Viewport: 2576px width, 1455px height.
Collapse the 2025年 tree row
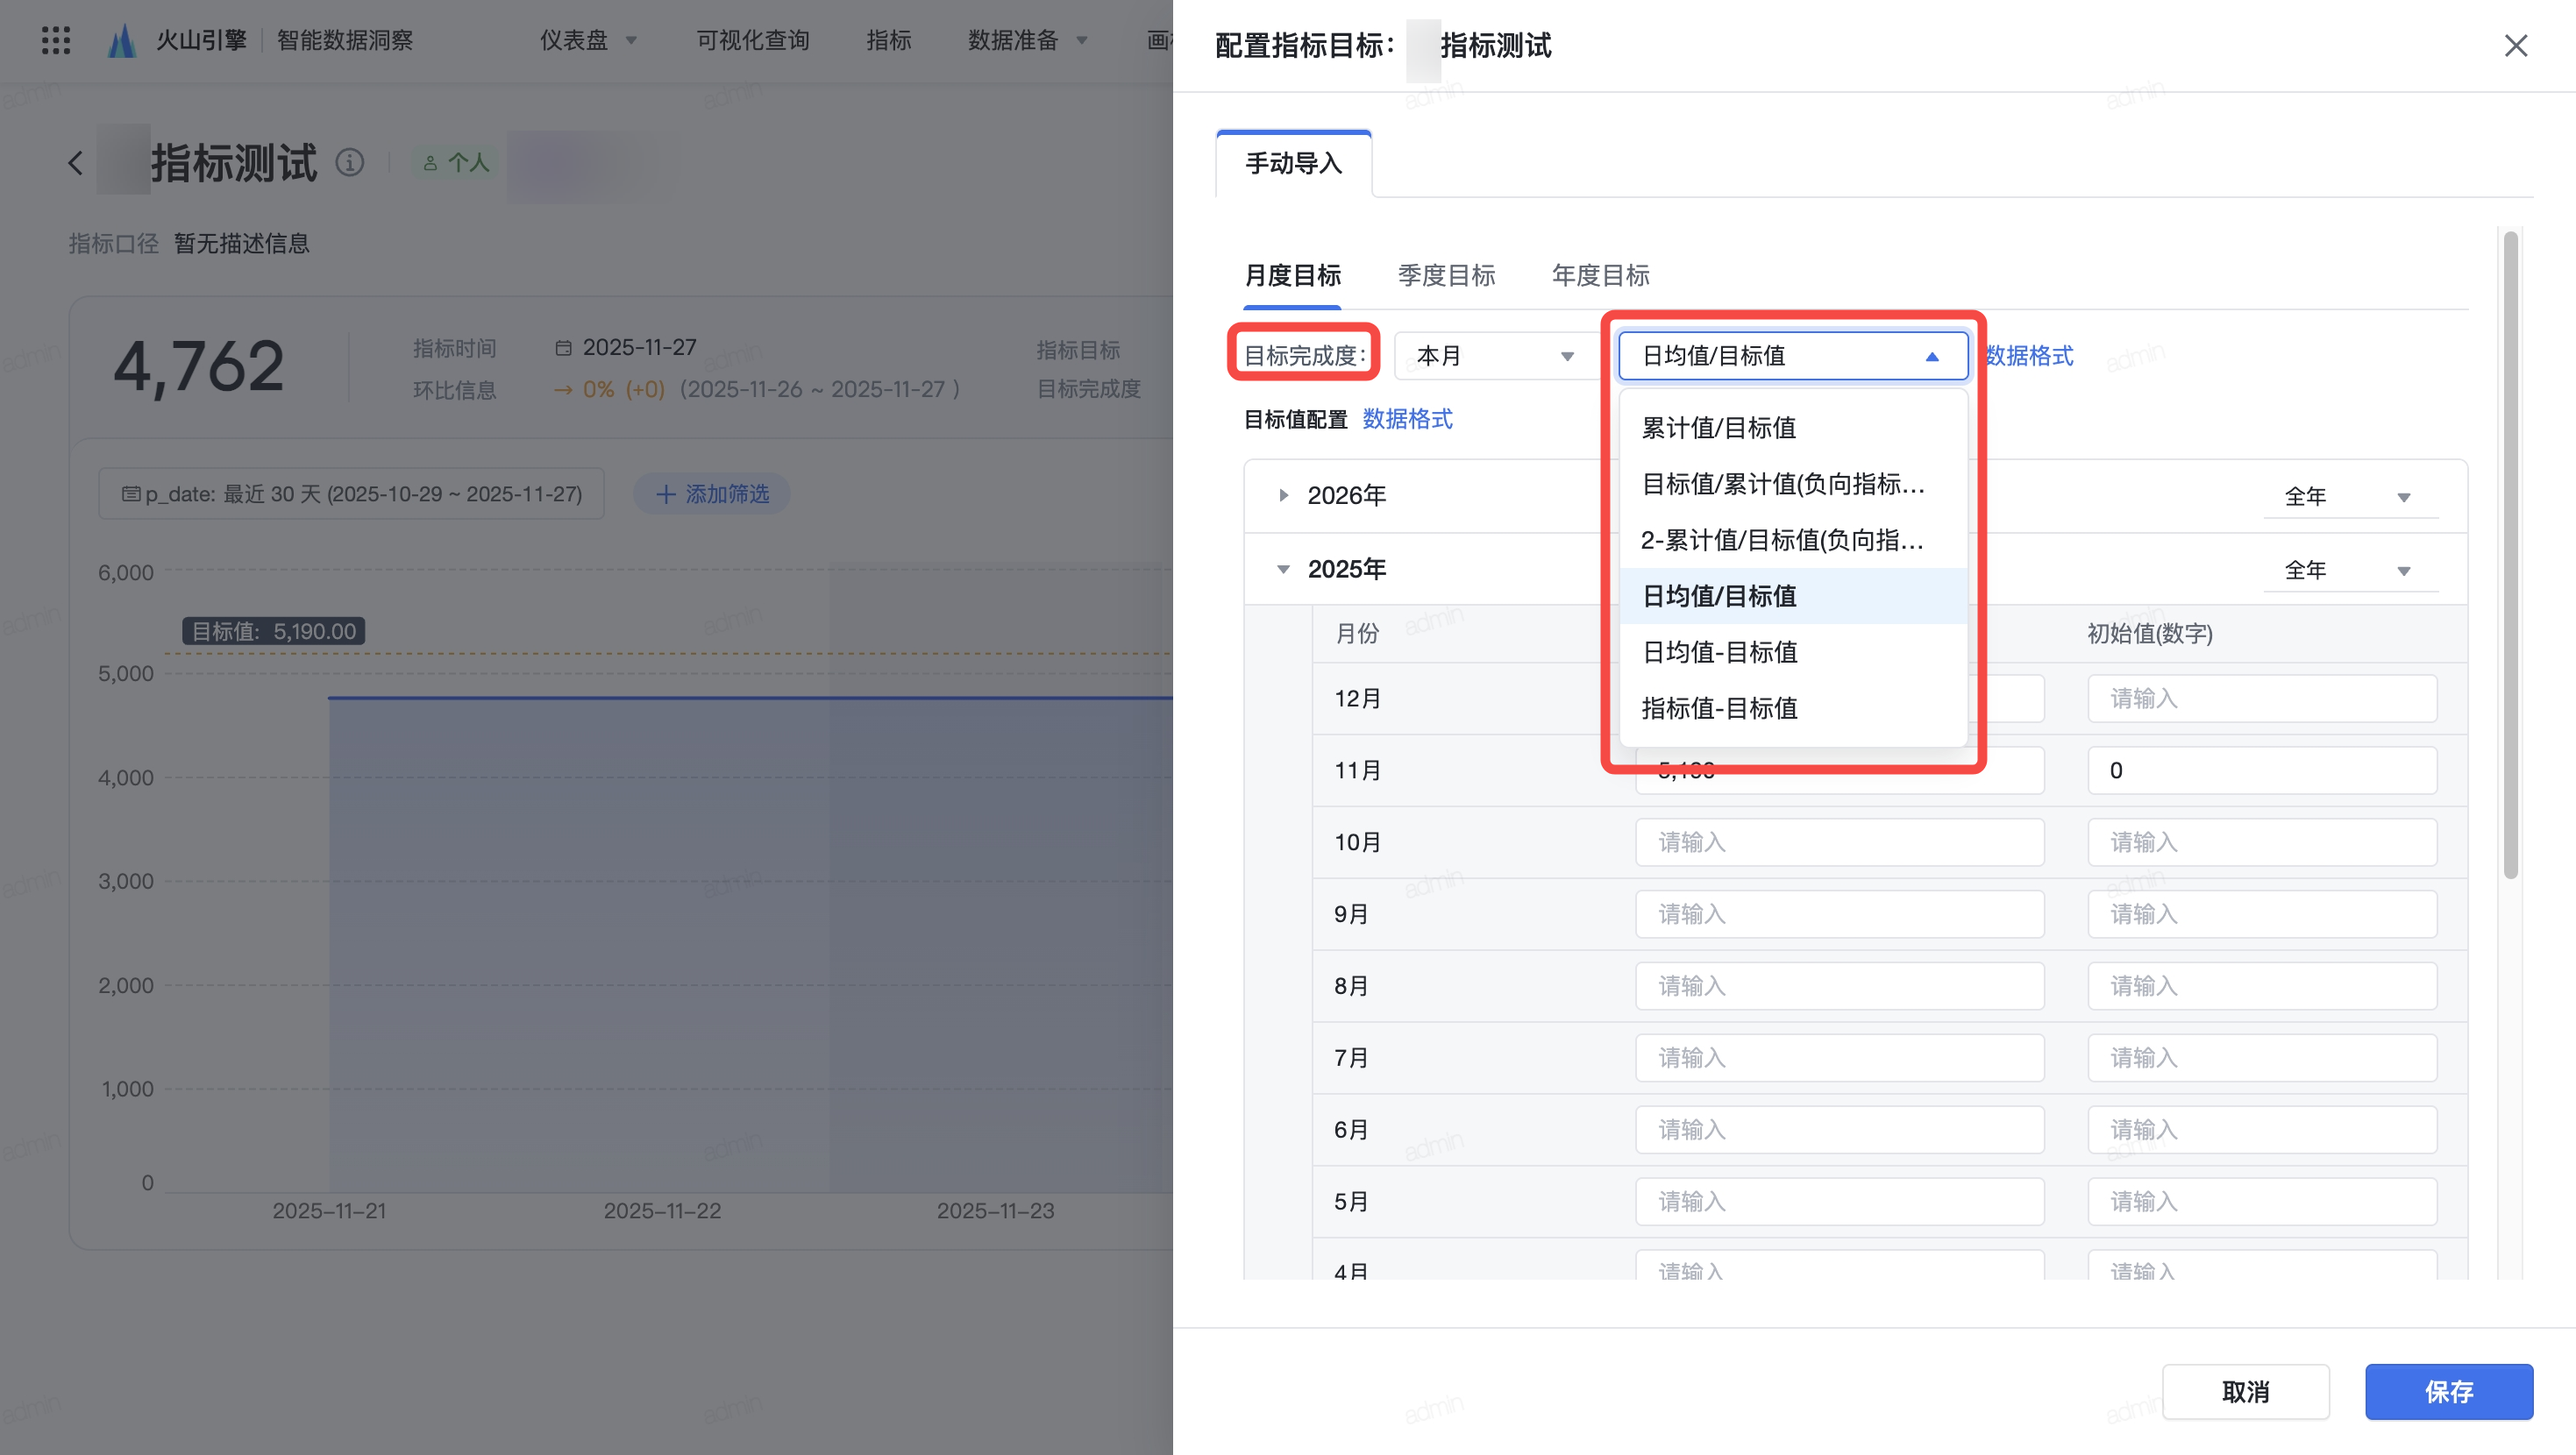[1283, 569]
